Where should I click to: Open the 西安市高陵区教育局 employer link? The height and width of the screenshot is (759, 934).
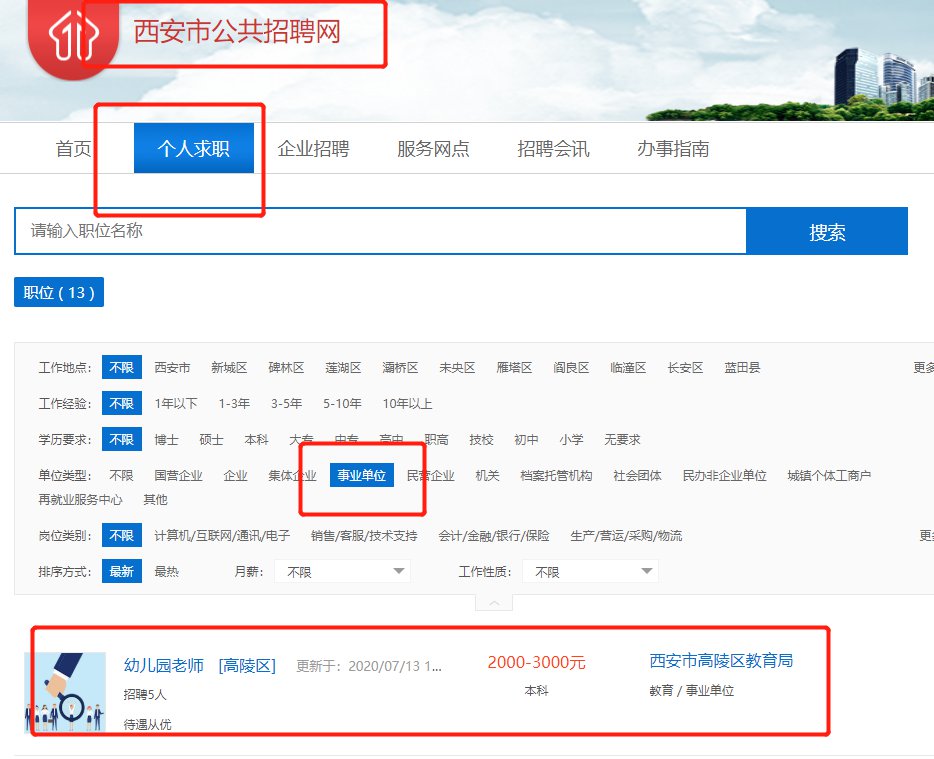click(721, 661)
